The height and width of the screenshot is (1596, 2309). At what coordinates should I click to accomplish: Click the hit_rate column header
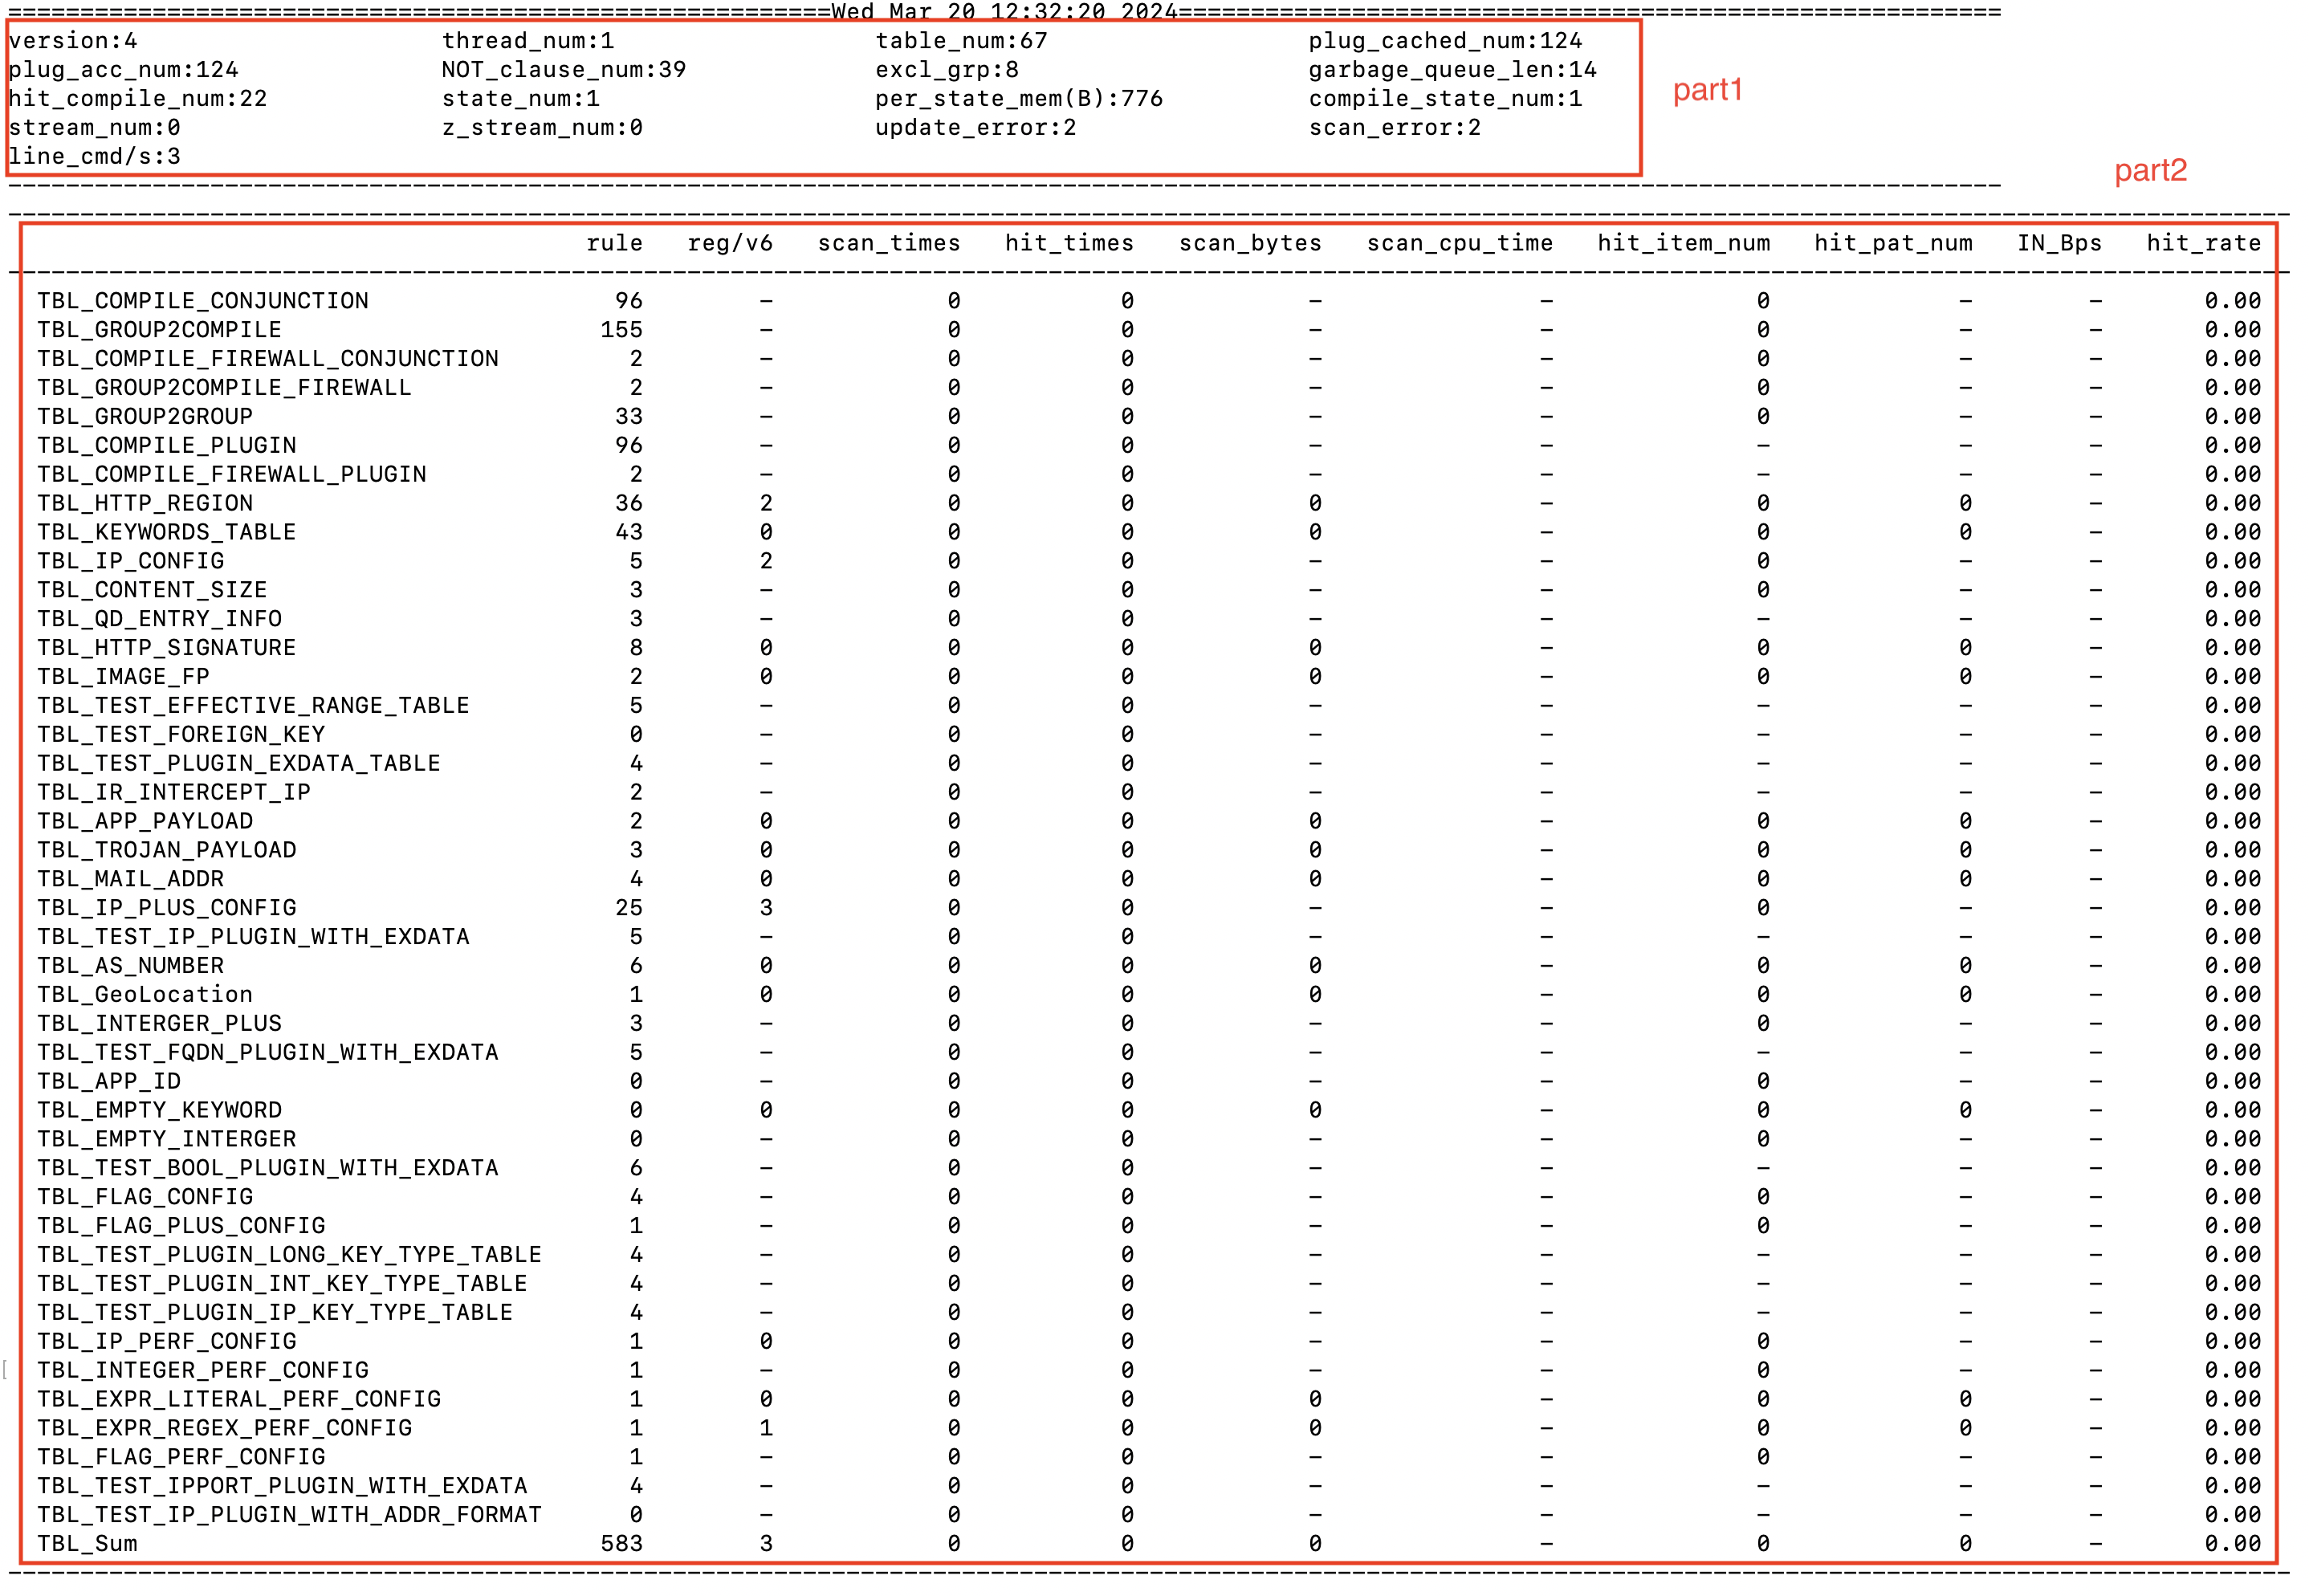[x=2203, y=243]
